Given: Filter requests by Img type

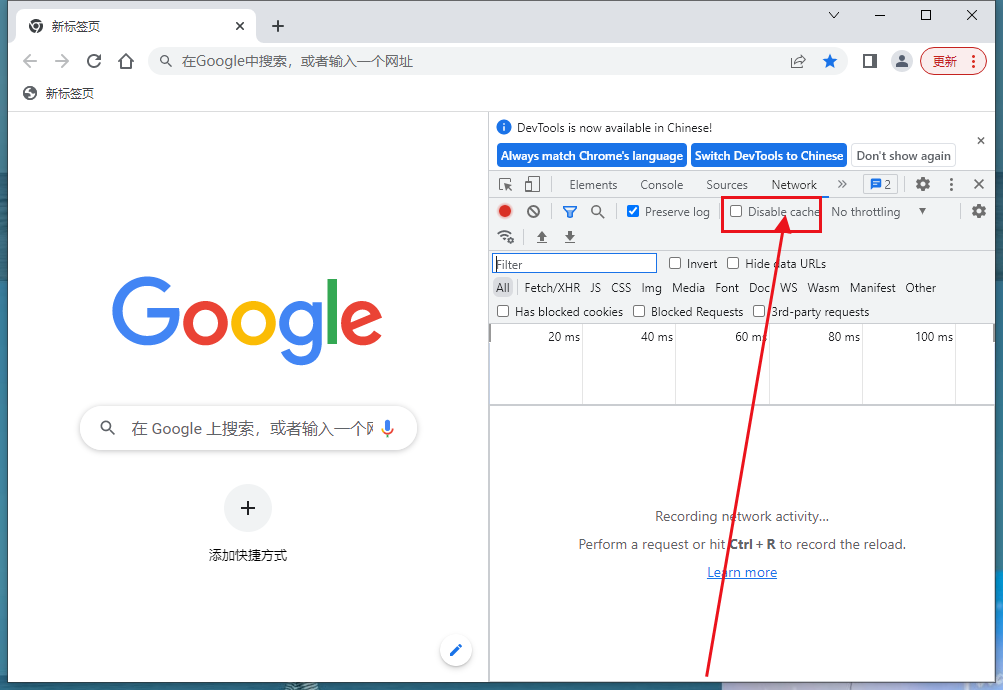Looking at the screenshot, I should point(651,288).
